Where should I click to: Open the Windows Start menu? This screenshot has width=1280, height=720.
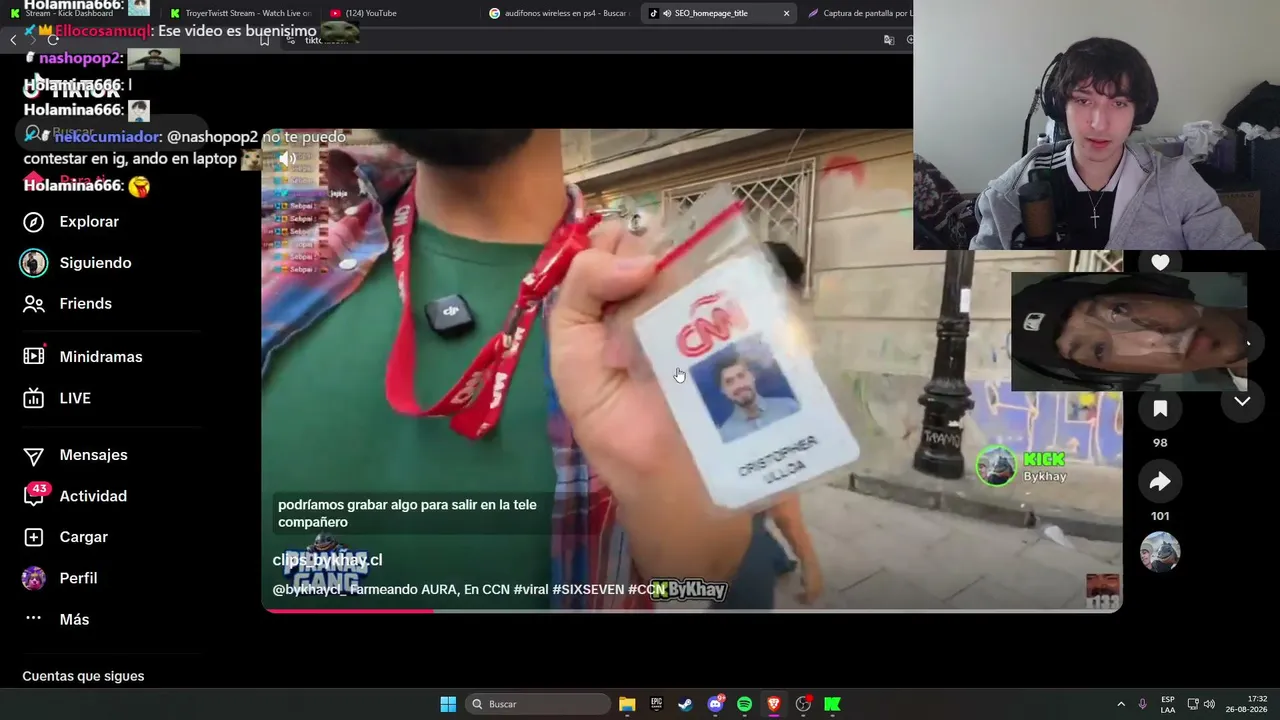448,704
